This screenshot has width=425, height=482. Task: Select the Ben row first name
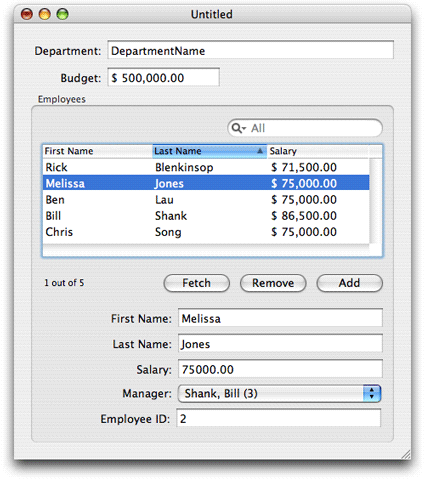(55, 200)
